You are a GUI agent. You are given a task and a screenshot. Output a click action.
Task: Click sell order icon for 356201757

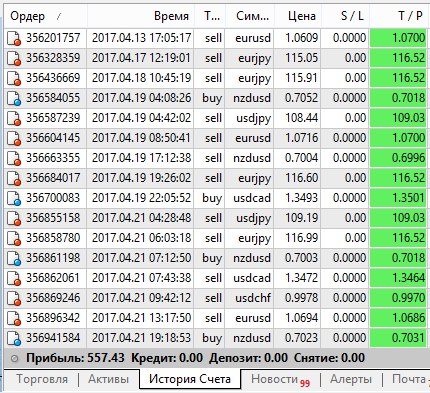pyautogui.click(x=14, y=38)
